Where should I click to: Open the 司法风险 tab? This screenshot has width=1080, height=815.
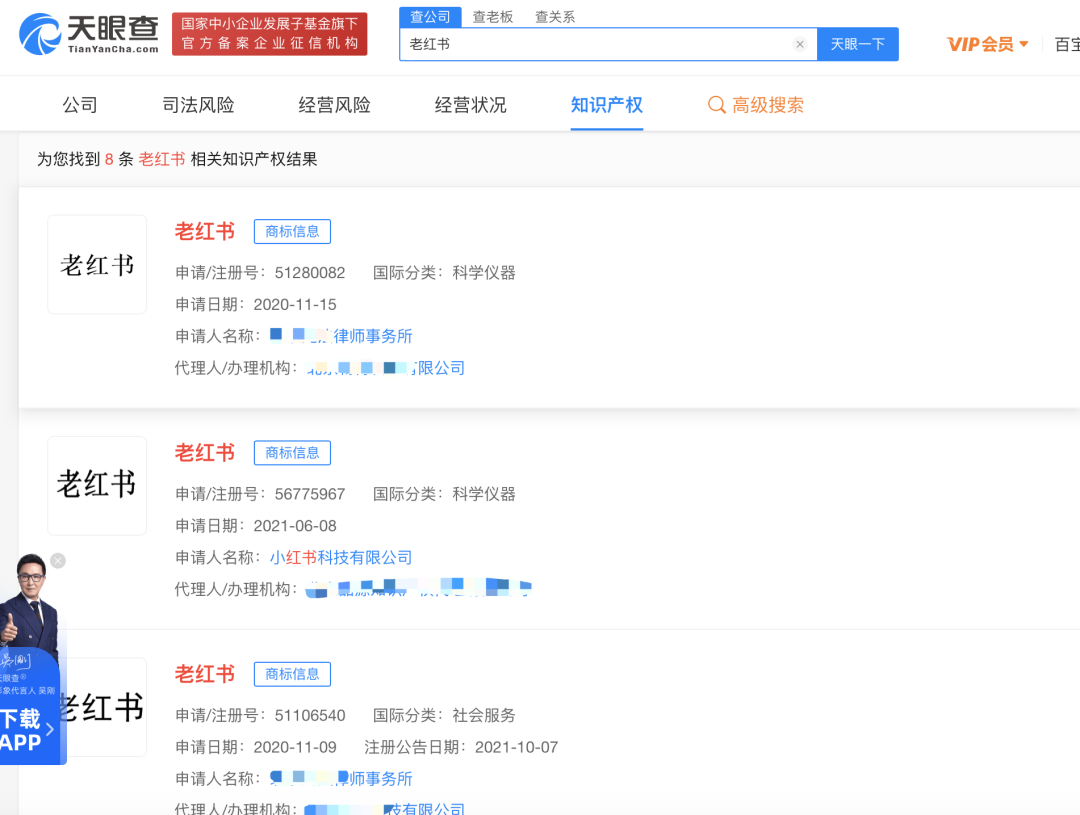(x=196, y=104)
